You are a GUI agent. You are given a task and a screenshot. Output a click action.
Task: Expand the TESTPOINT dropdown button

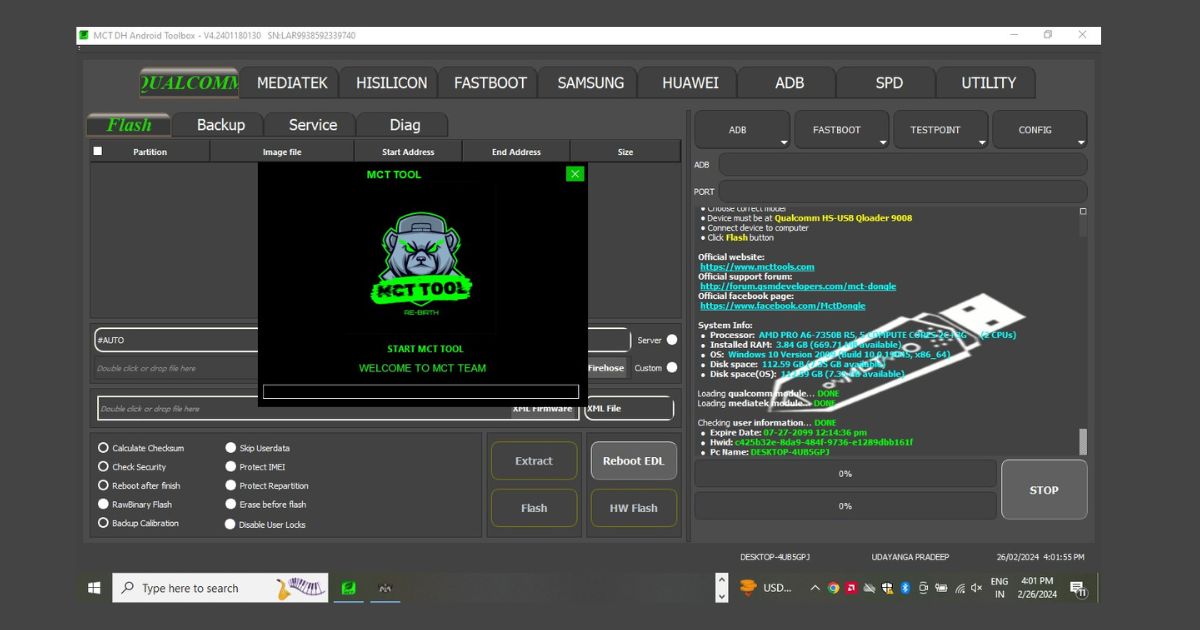point(940,130)
